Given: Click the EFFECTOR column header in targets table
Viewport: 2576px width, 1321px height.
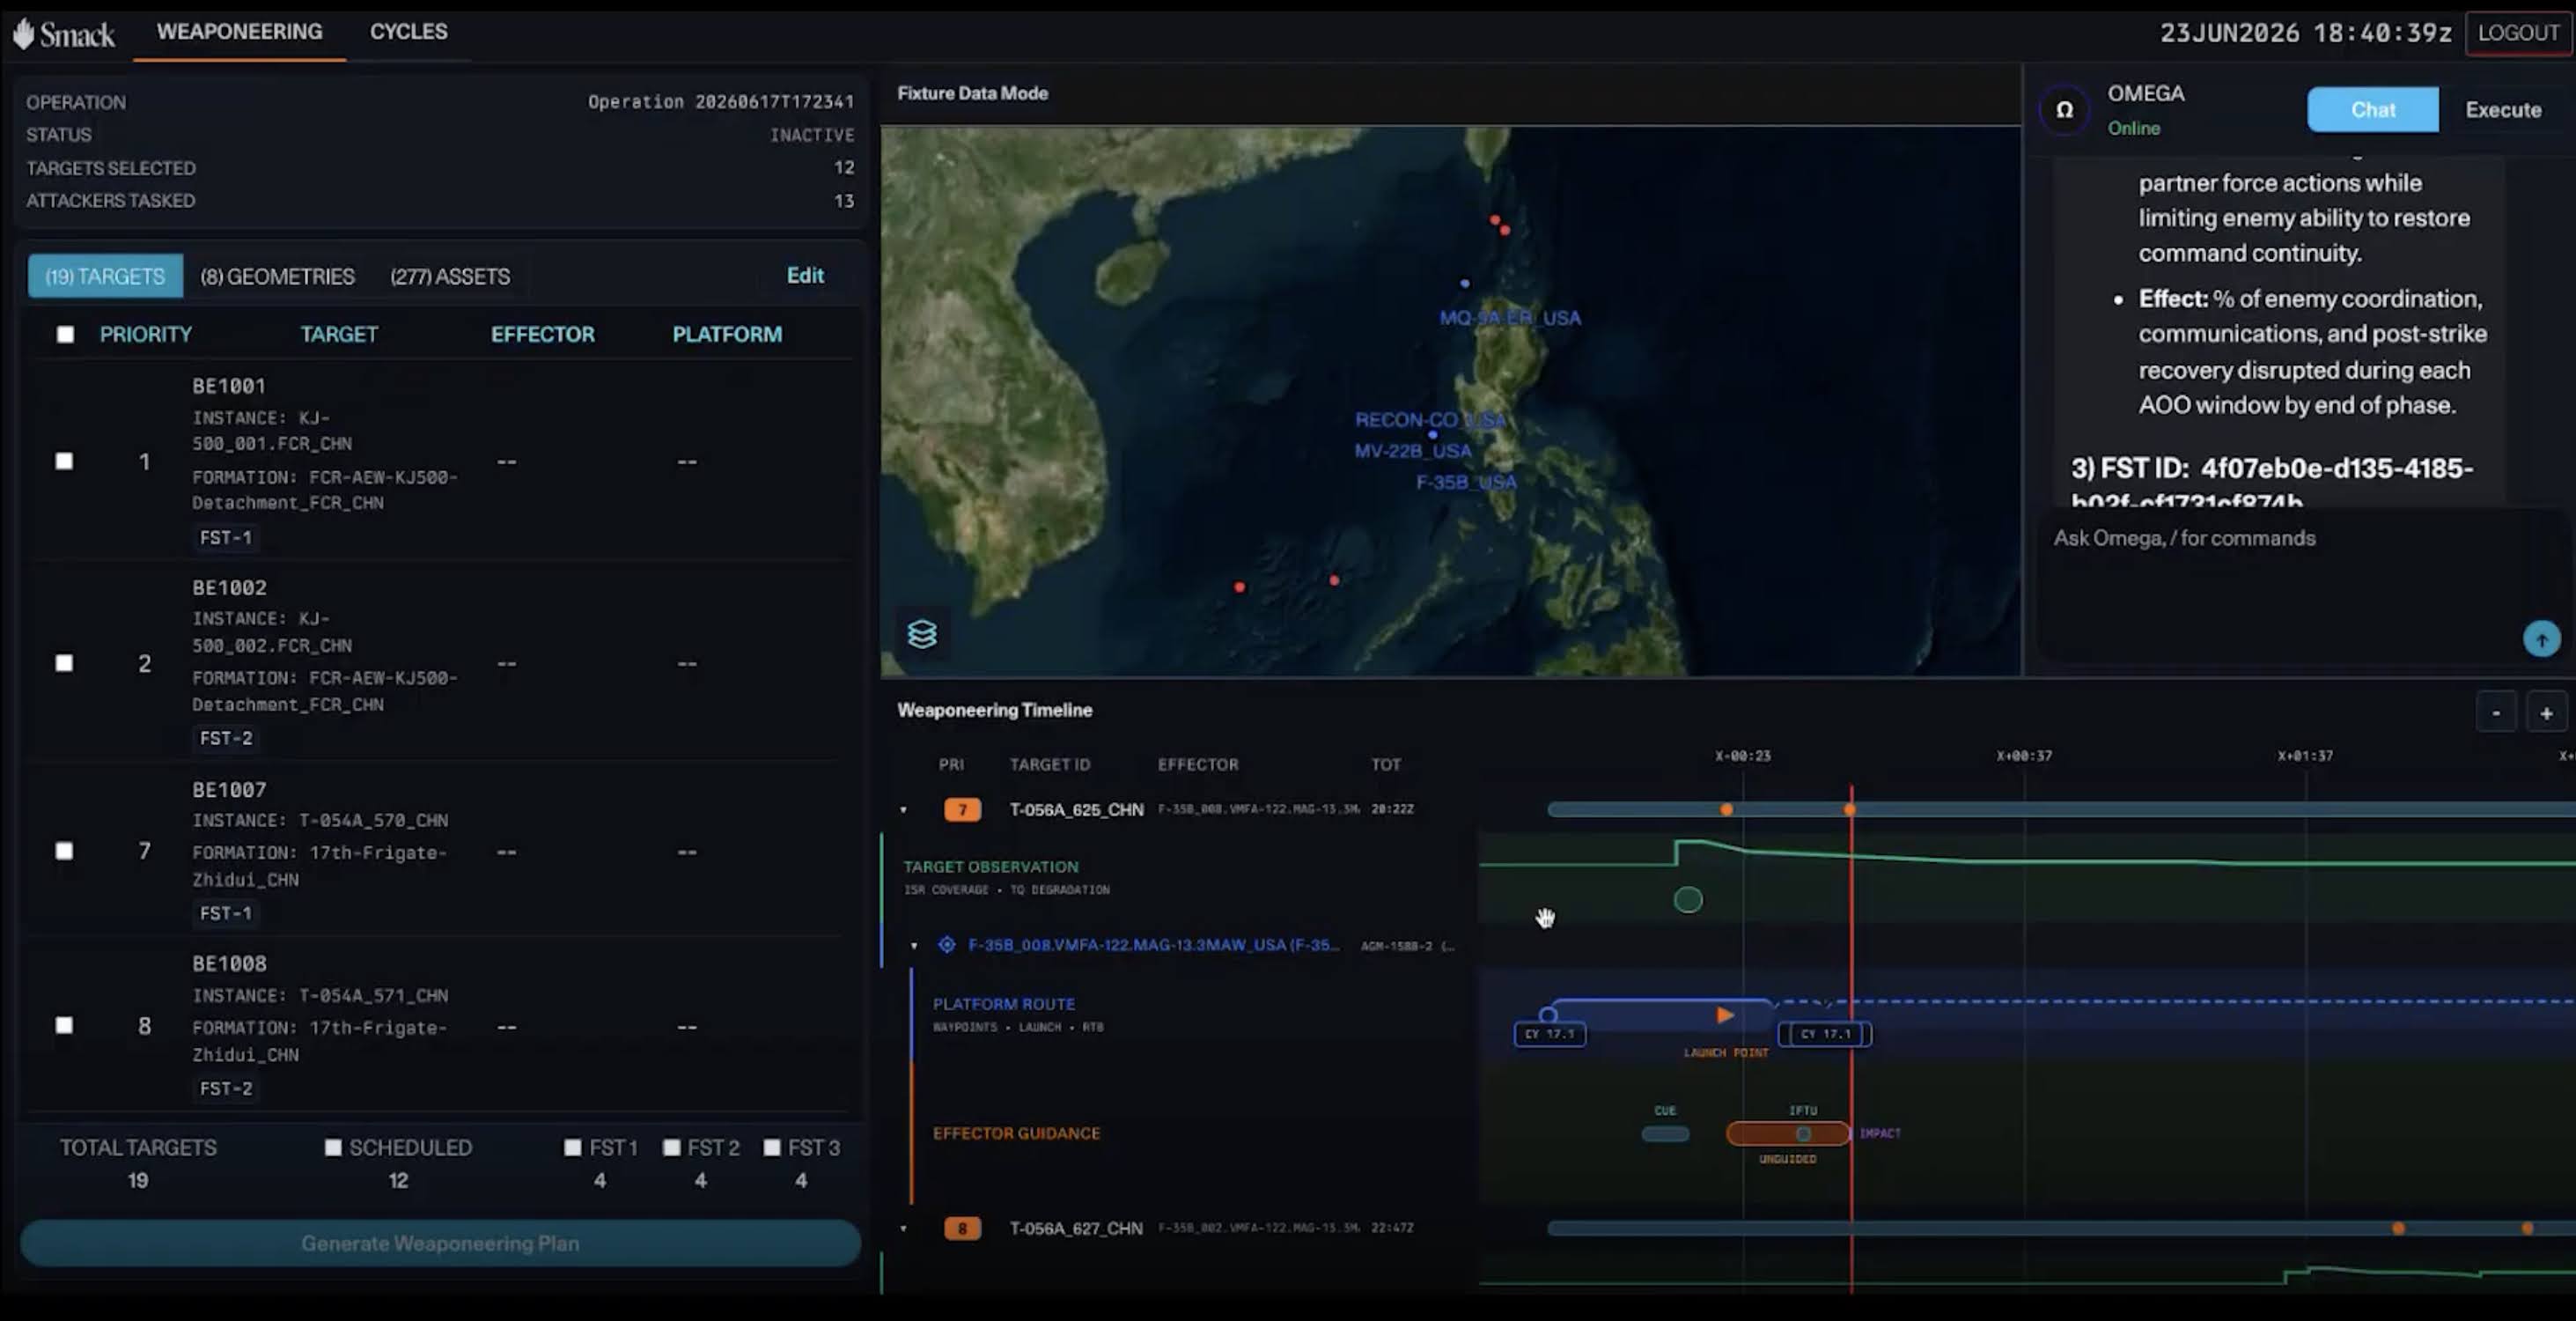Looking at the screenshot, I should pos(542,334).
